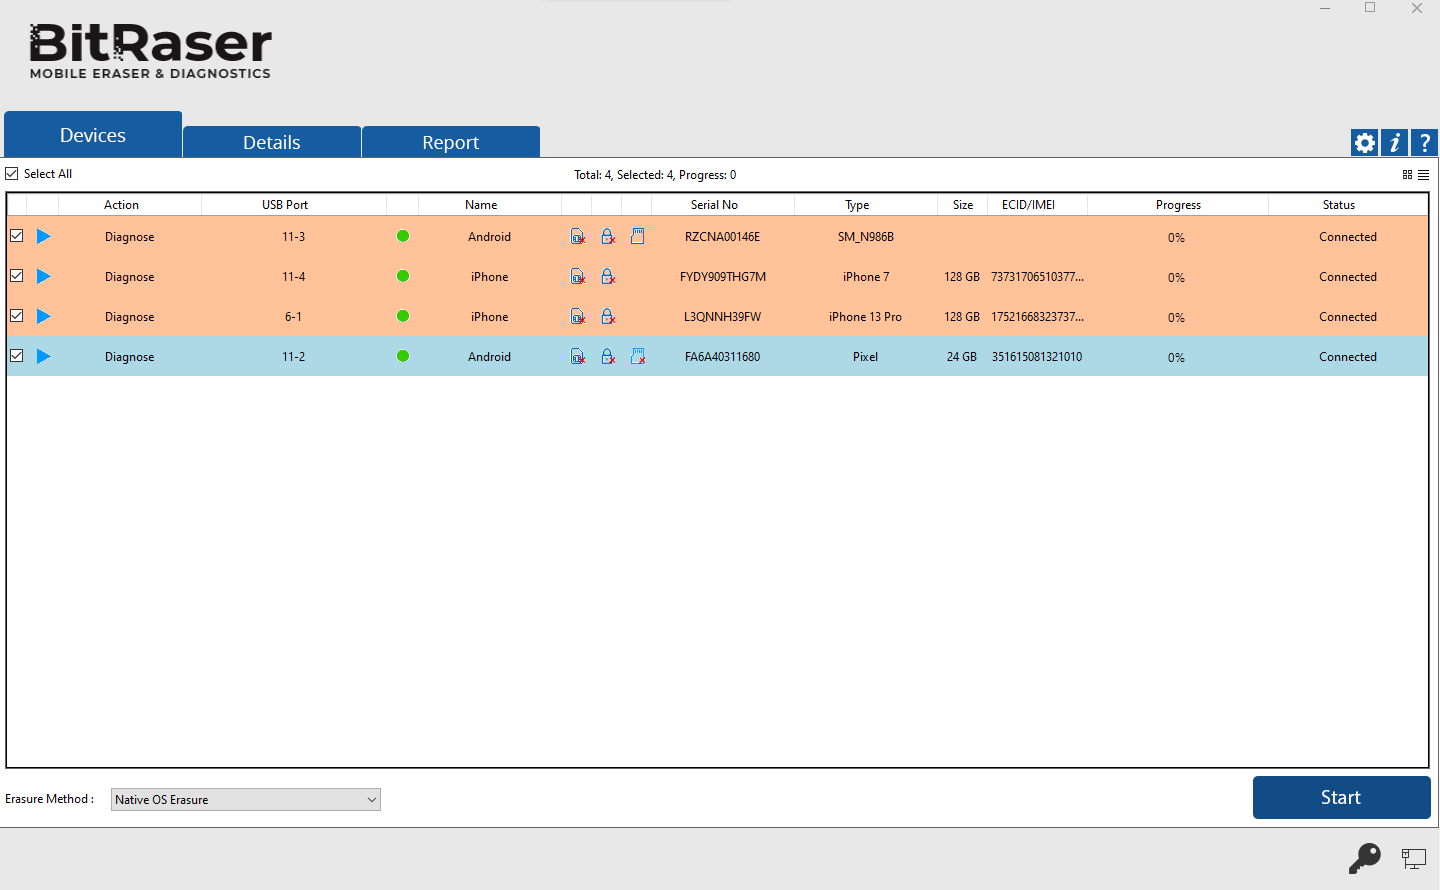
Task: Open the Erasure Method dropdown
Action: tap(246, 800)
